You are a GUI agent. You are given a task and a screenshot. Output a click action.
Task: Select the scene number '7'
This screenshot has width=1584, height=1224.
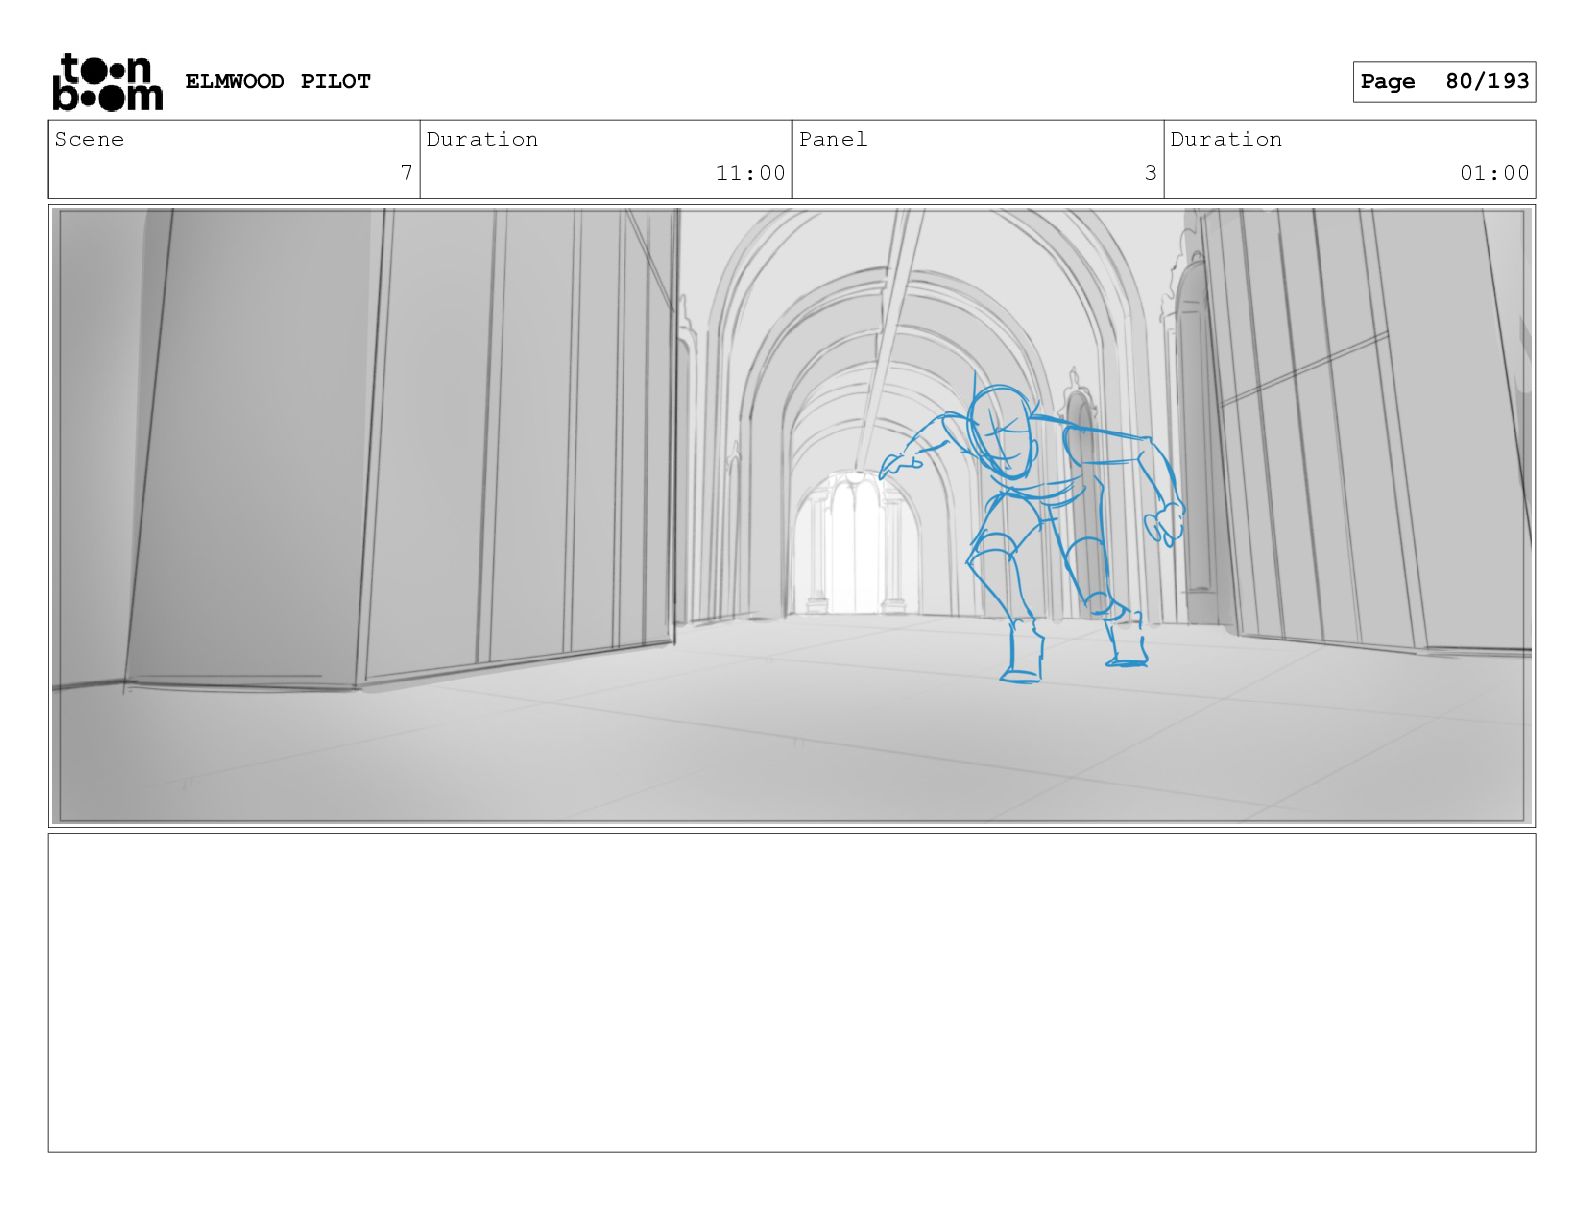click(406, 173)
